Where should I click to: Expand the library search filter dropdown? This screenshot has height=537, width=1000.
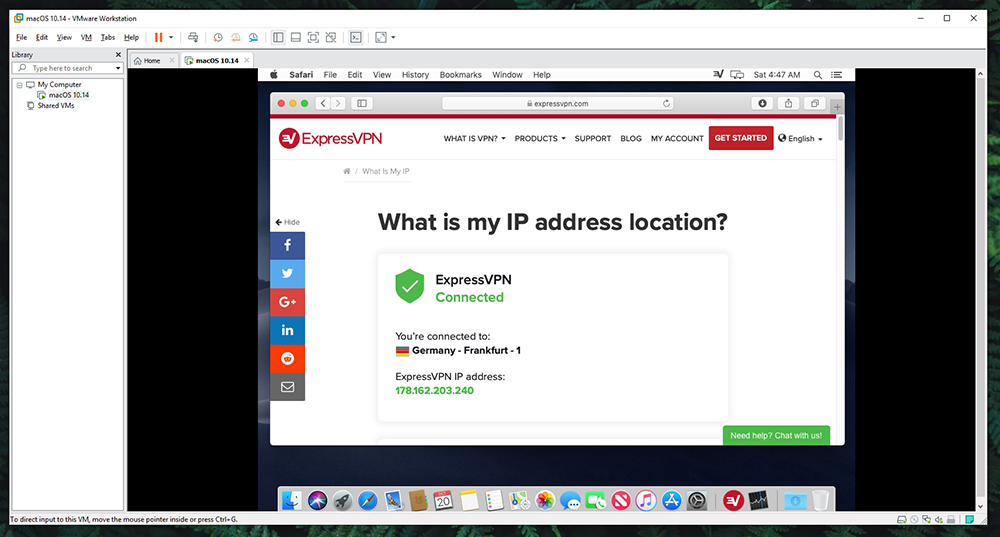[x=118, y=68]
